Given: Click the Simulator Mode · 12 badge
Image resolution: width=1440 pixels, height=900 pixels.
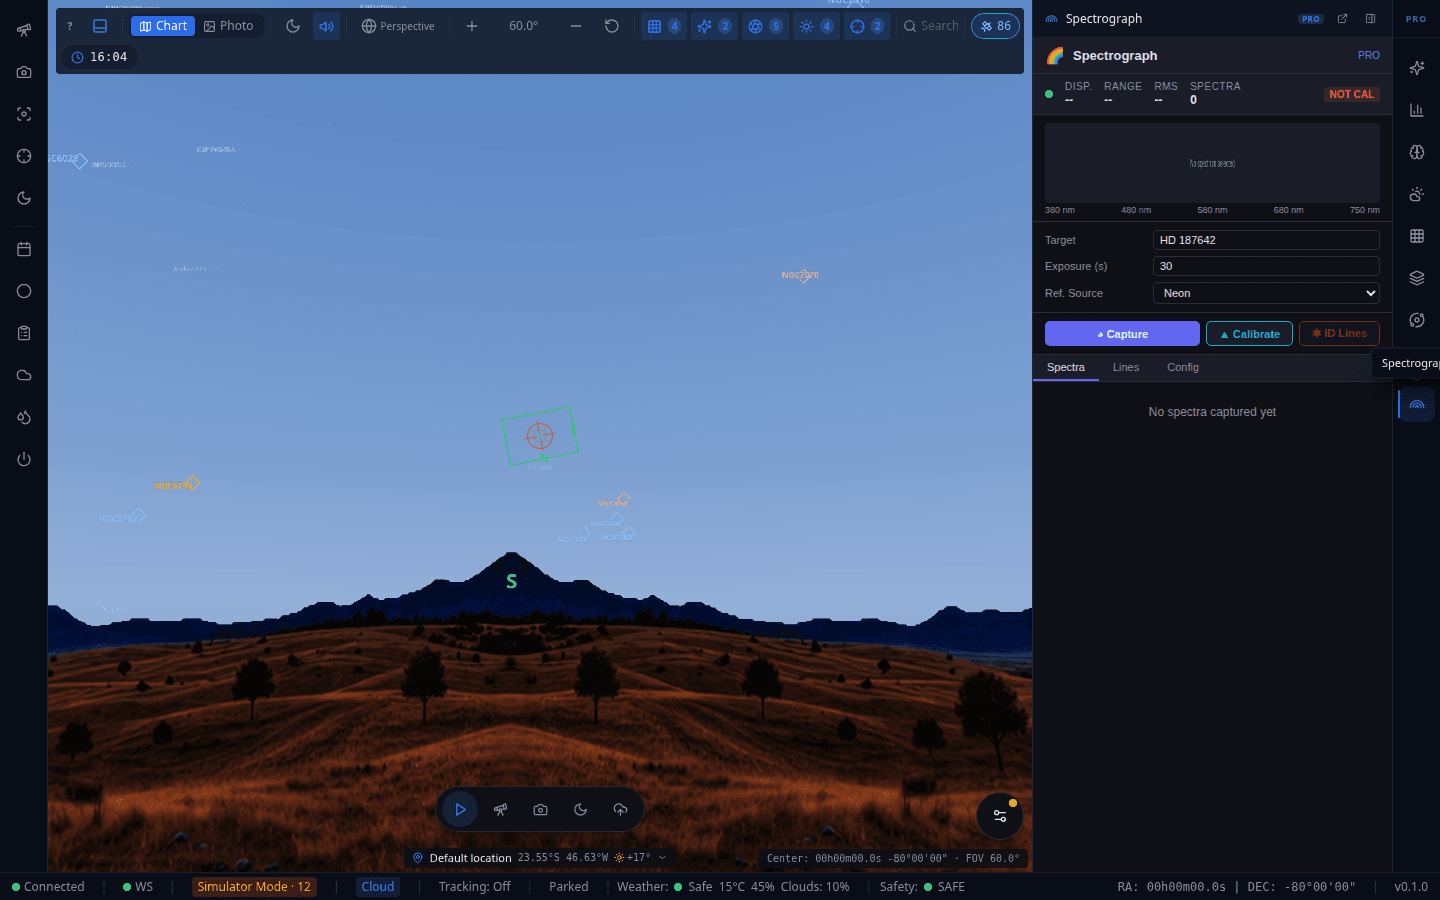Looking at the screenshot, I should tap(254, 887).
